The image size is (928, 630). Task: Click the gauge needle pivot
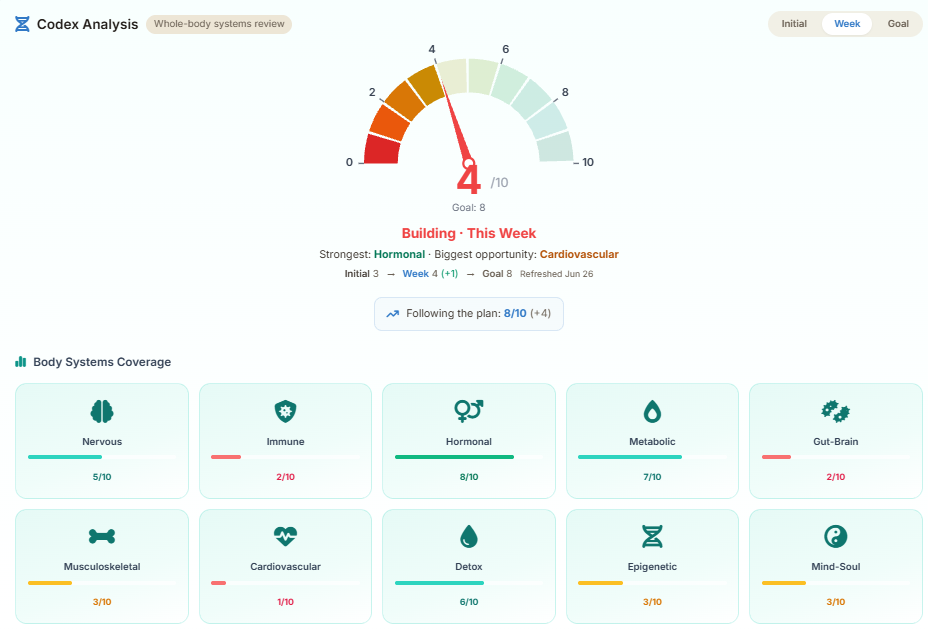[469, 163]
